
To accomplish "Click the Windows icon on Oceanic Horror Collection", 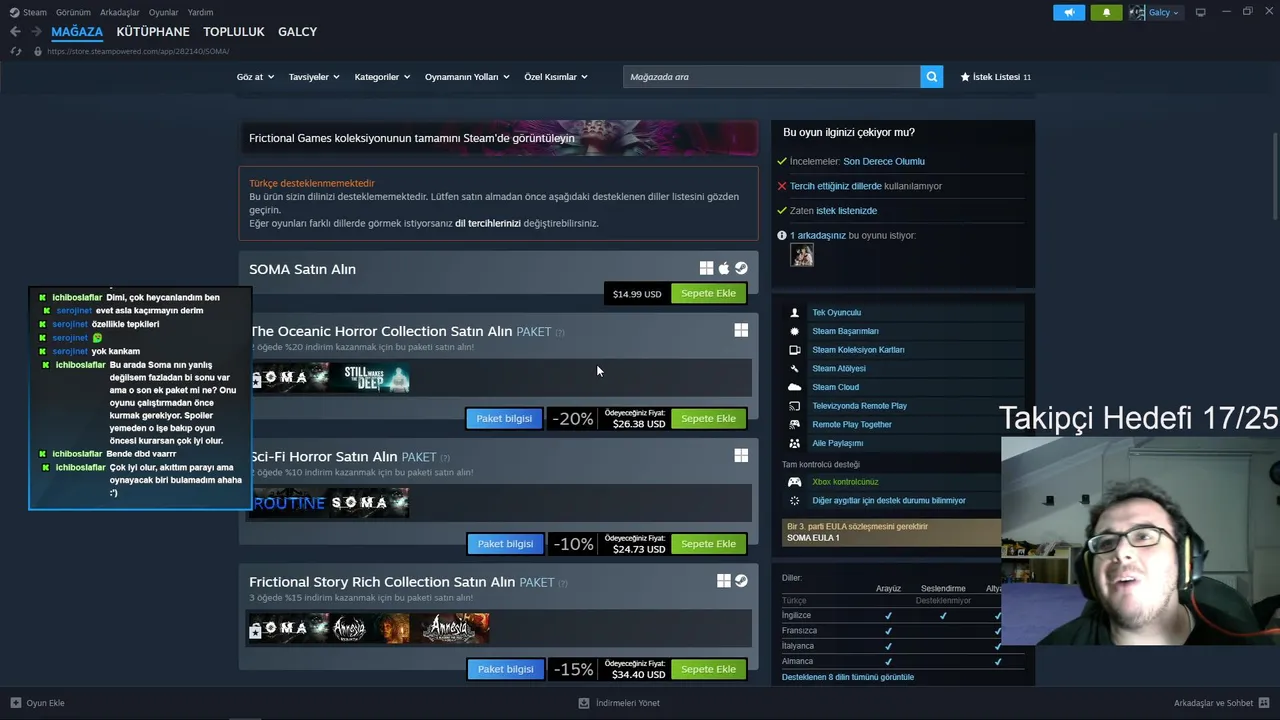I will (x=741, y=330).
